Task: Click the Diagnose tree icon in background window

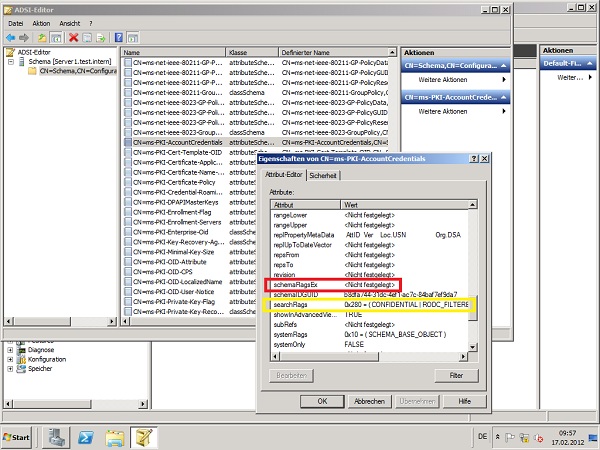Action: (x=22, y=350)
